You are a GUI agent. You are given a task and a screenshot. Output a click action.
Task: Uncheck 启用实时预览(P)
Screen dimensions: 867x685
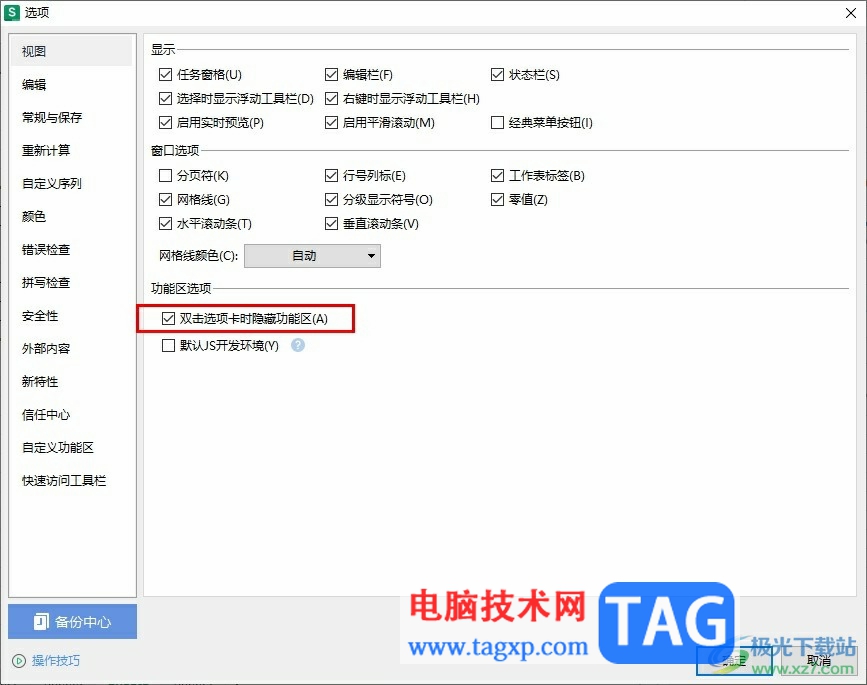[165, 122]
